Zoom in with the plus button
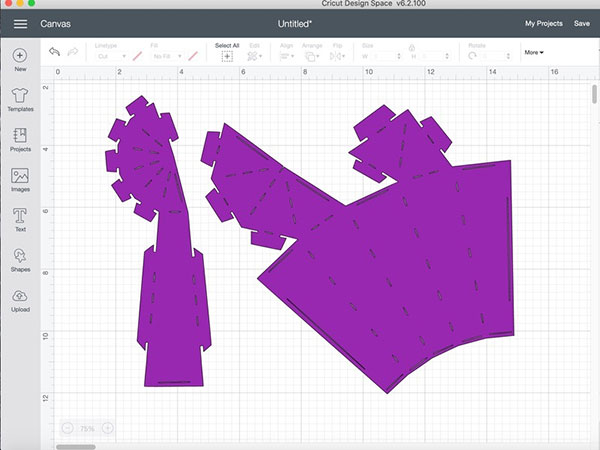The height and width of the screenshot is (450, 600). pos(107,428)
